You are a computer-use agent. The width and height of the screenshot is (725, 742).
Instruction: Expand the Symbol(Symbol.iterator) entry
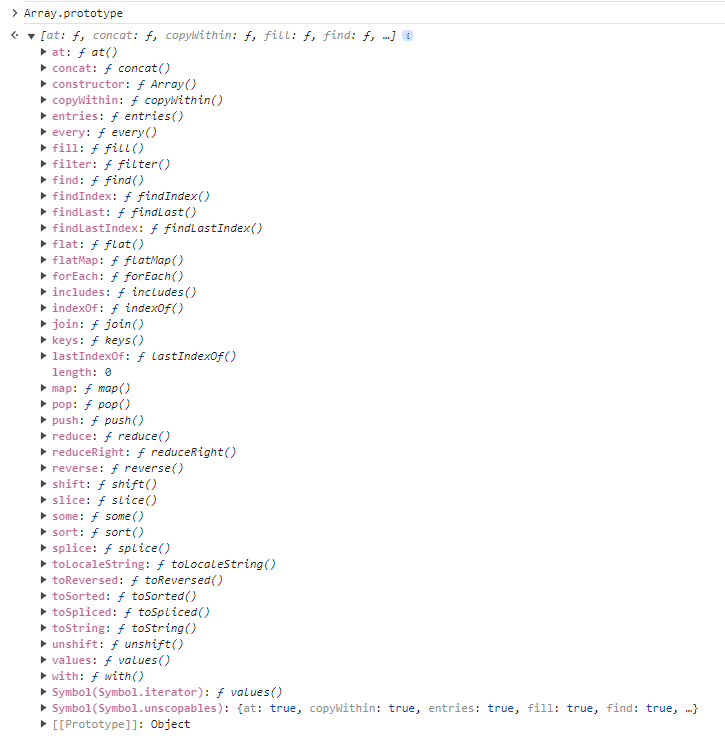[44, 692]
